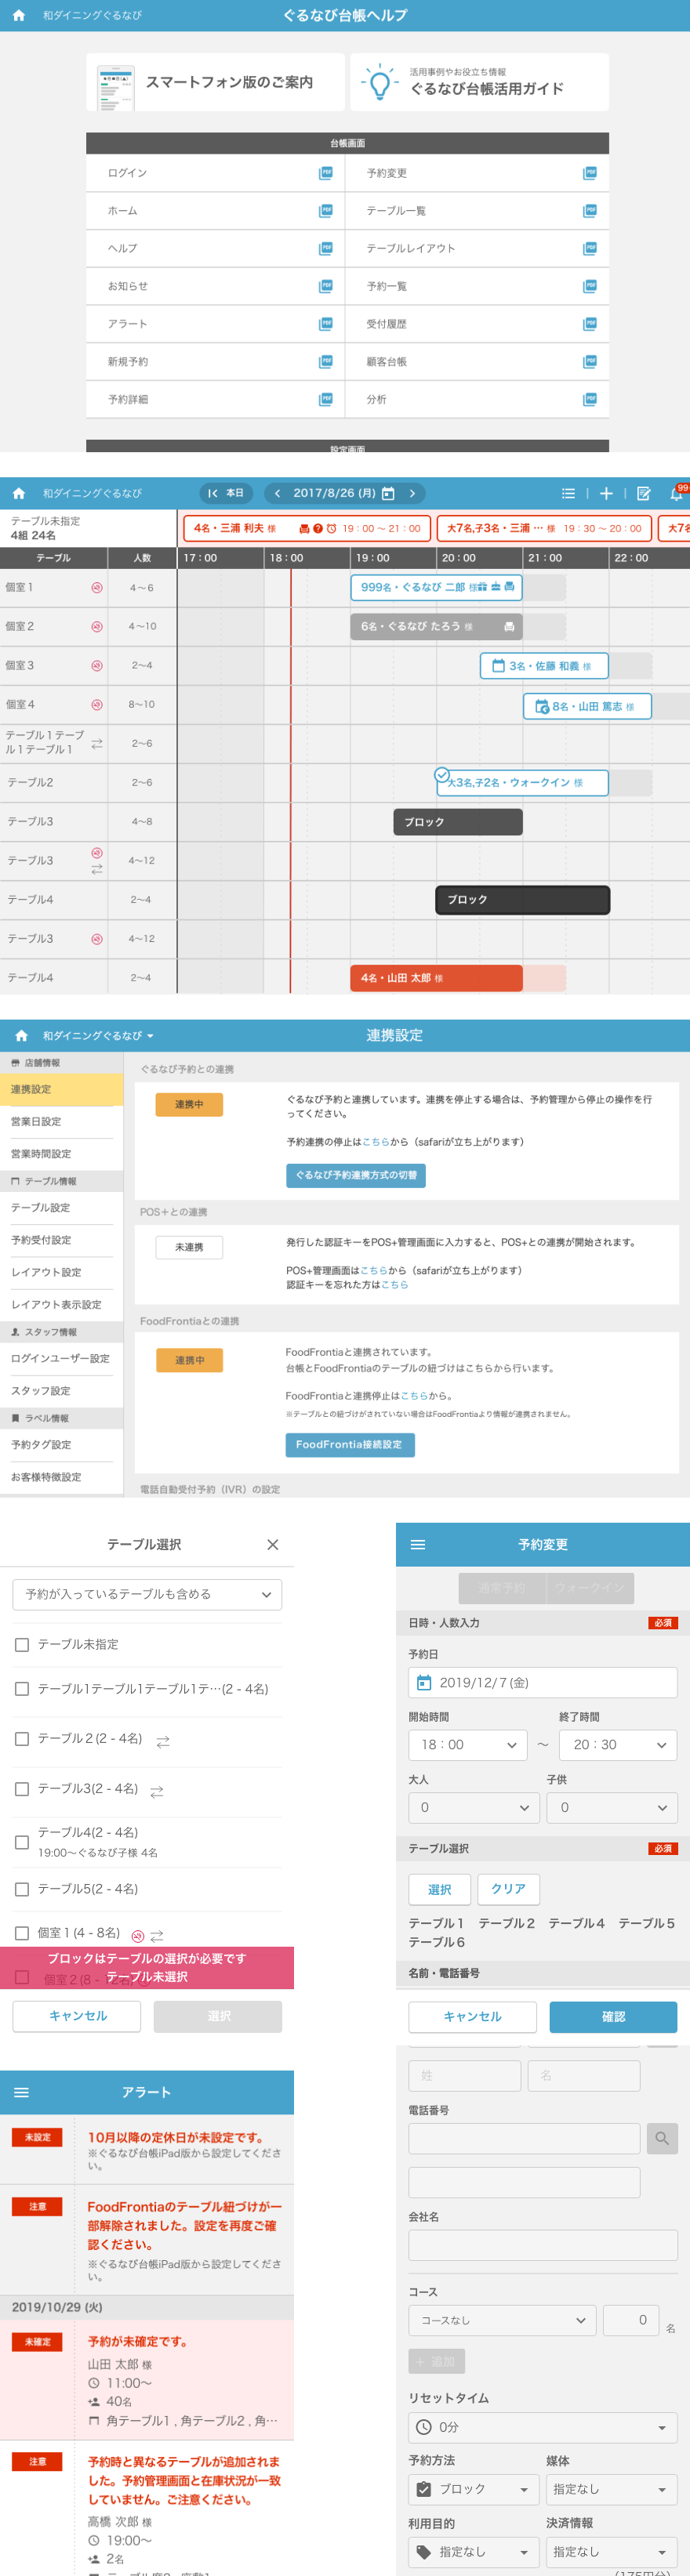690x2576 pixels.
Task: Open the notification bell icon
Action: [x=676, y=493]
